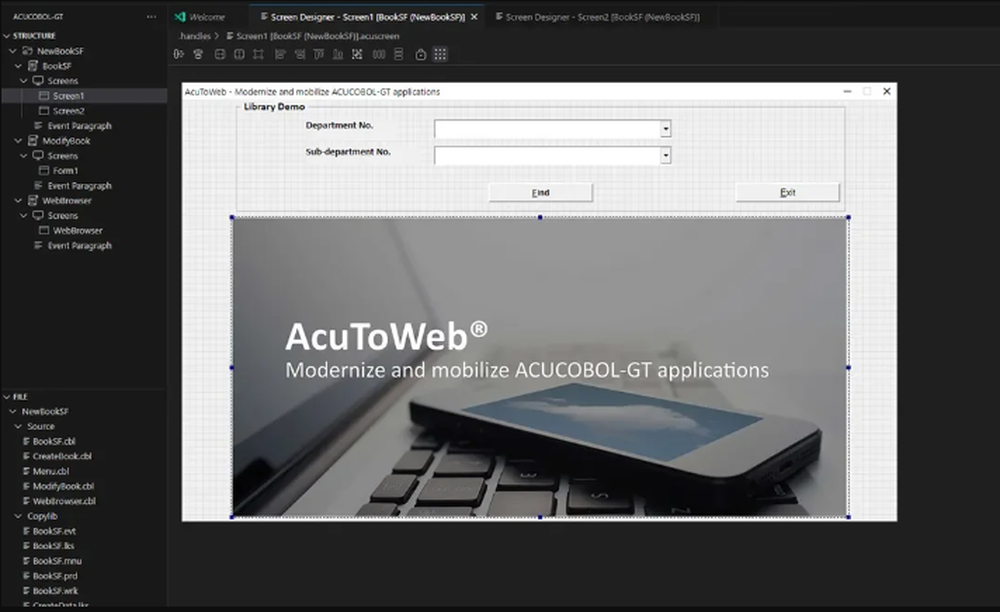Collapse the NewBookSF node in Structure
The image size is (1000, 612).
(x=13, y=50)
